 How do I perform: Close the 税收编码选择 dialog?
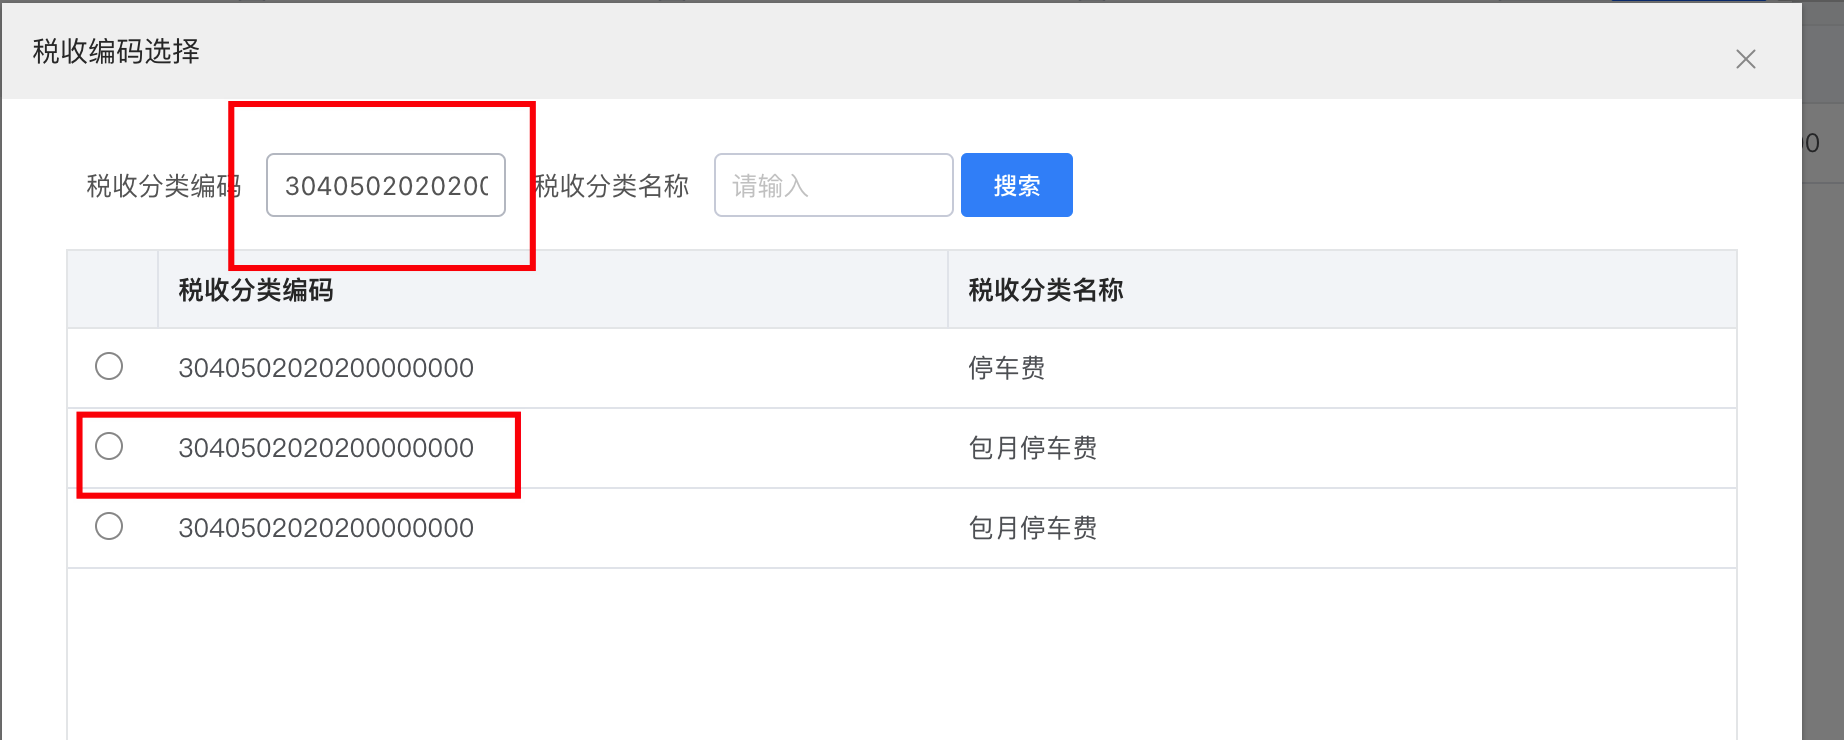(x=1746, y=59)
